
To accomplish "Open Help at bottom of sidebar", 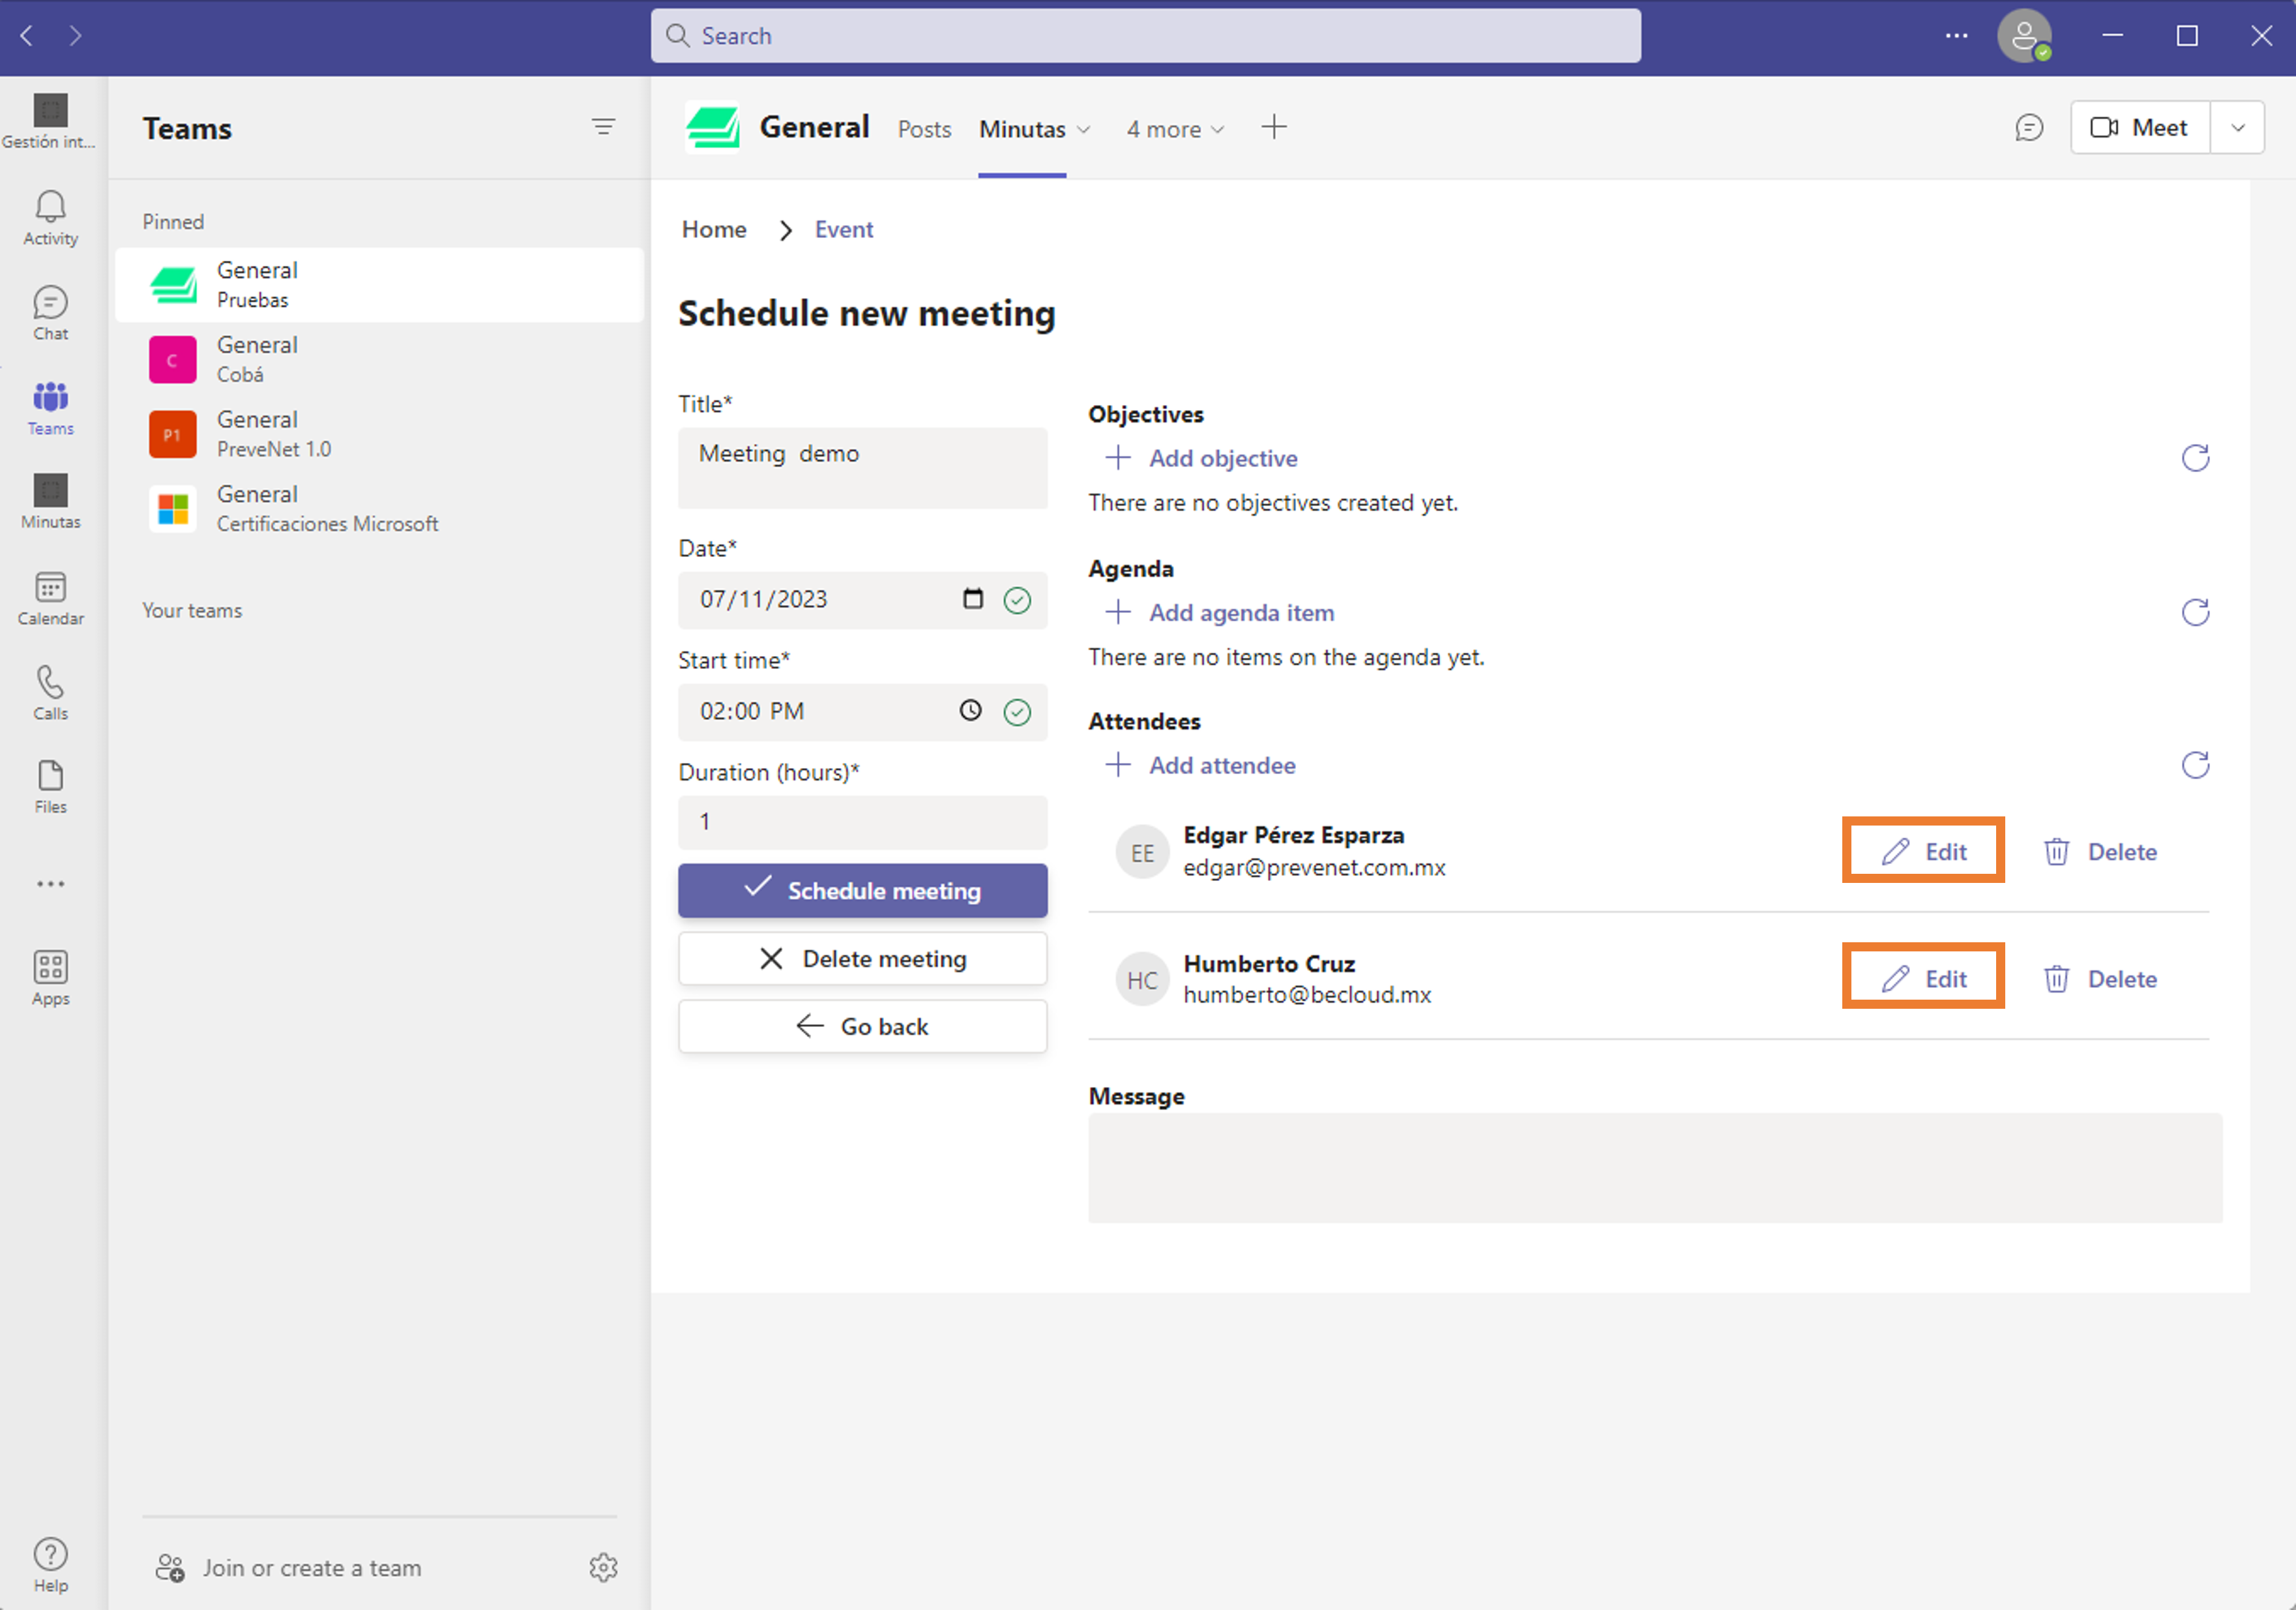I will coord(50,1565).
